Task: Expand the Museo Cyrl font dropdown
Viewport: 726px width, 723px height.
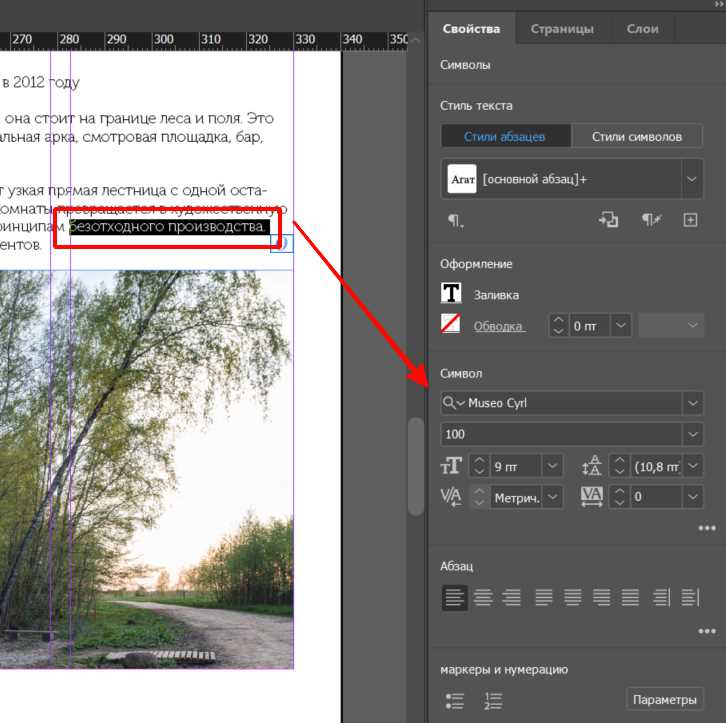Action: point(693,403)
